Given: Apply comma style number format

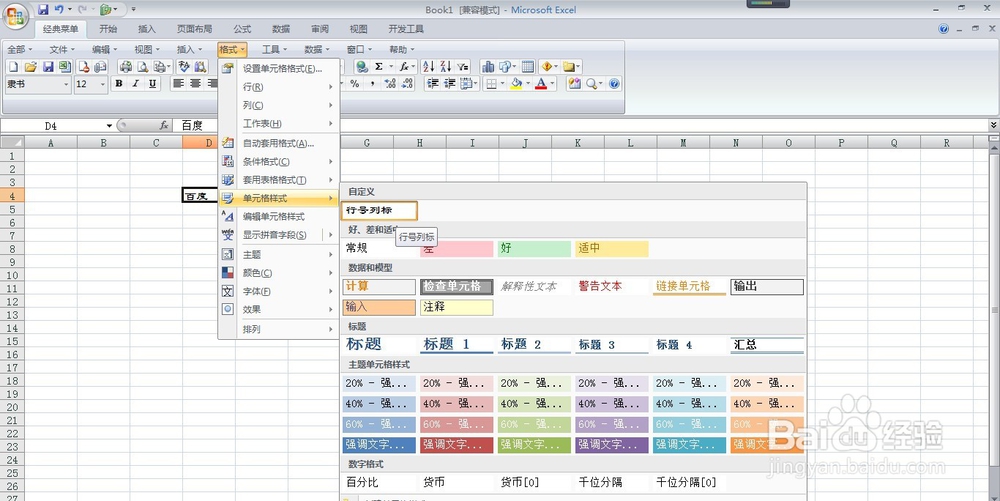Looking at the screenshot, I should (x=372, y=84).
